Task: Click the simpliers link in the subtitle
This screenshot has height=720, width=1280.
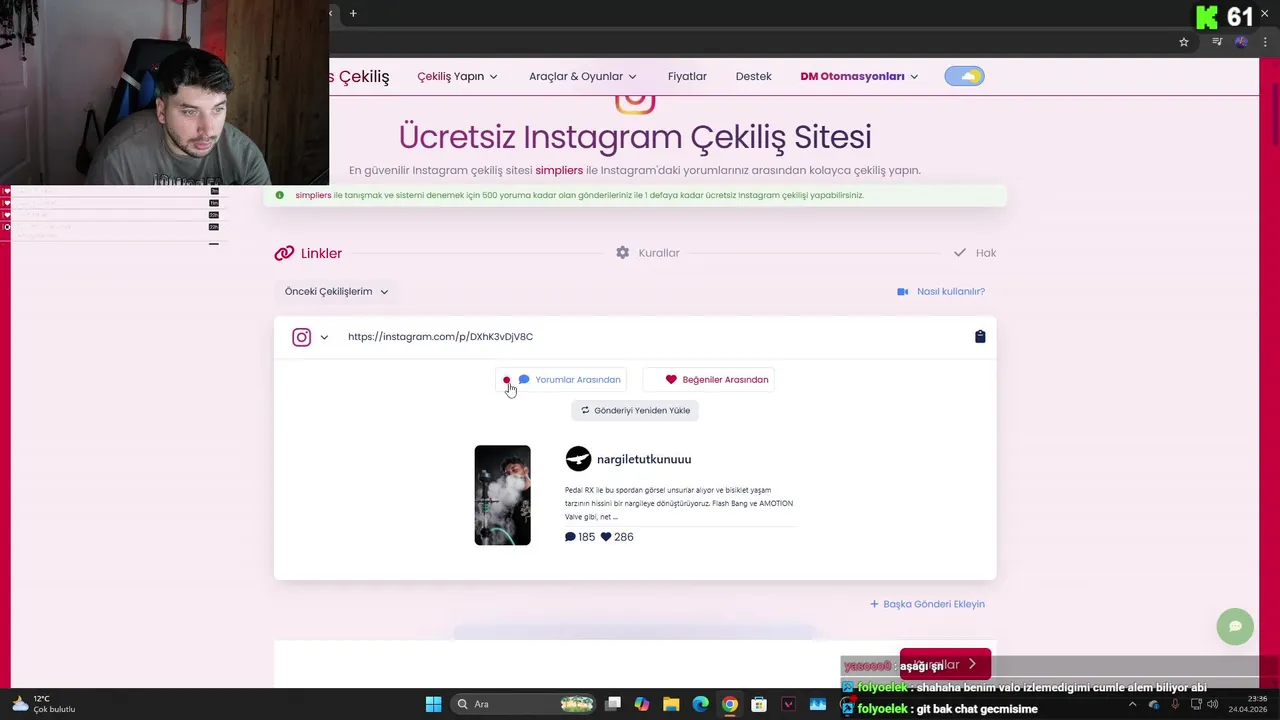Action: 559,170
